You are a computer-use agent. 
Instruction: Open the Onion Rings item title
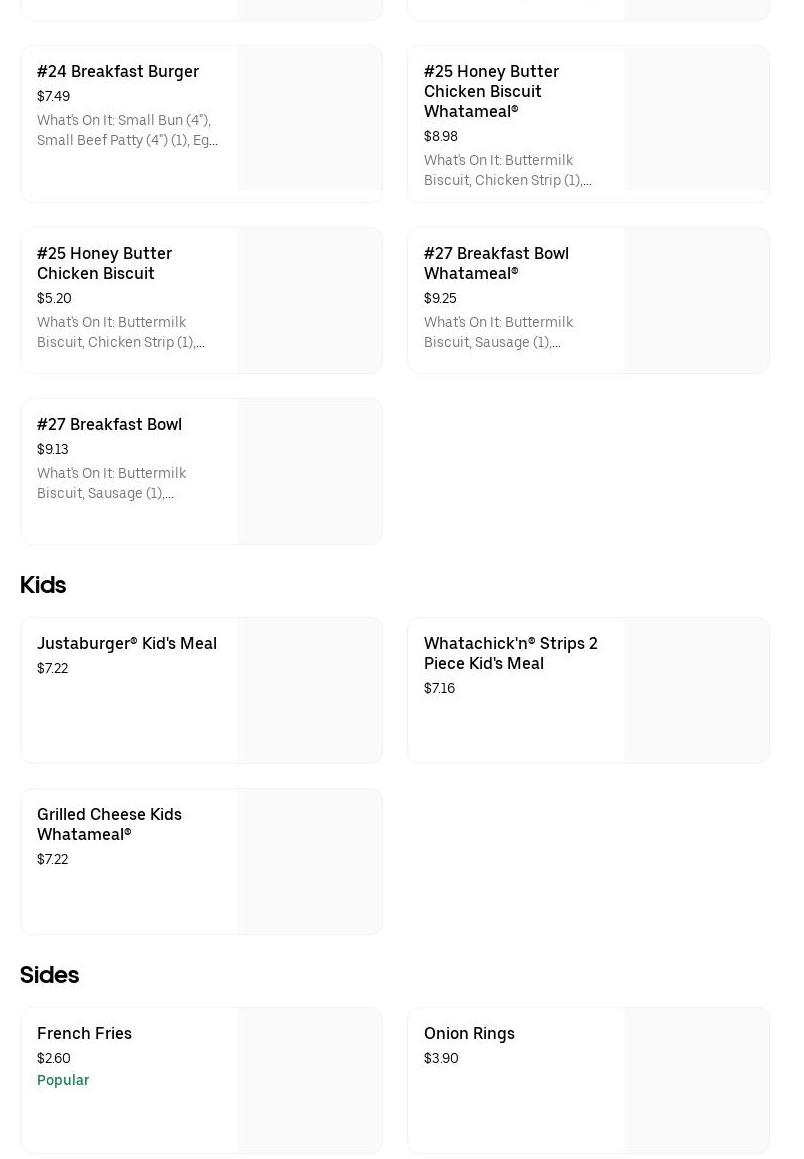(469, 1033)
